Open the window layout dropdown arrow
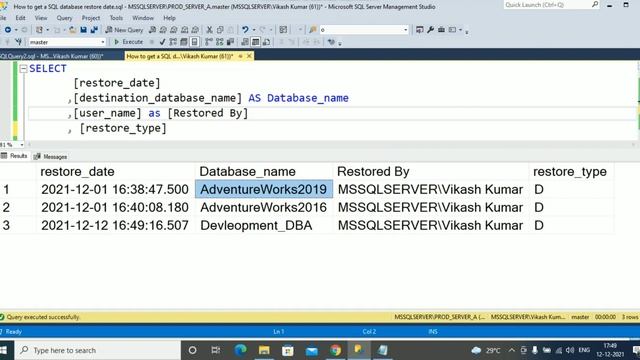This screenshot has height=360, width=640. (x=460, y=30)
